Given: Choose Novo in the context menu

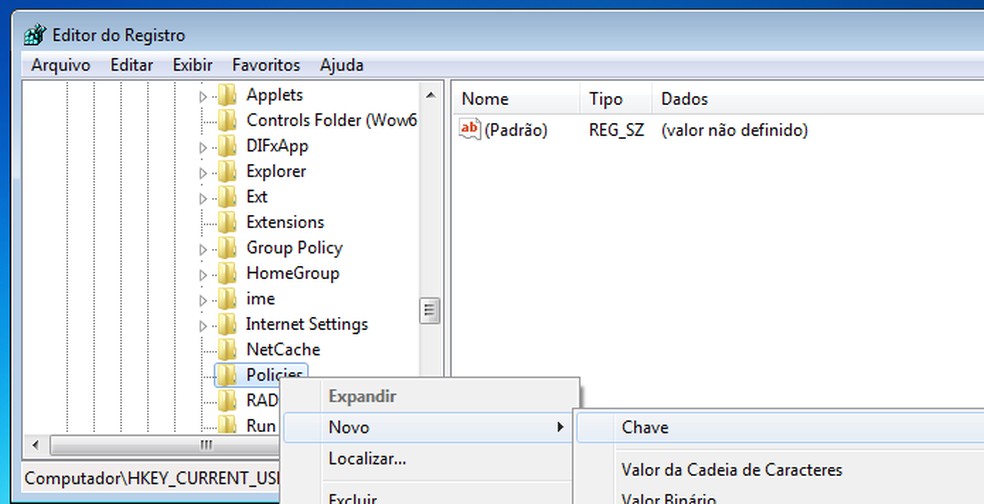Looking at the screenshot, I should [428, 428].
